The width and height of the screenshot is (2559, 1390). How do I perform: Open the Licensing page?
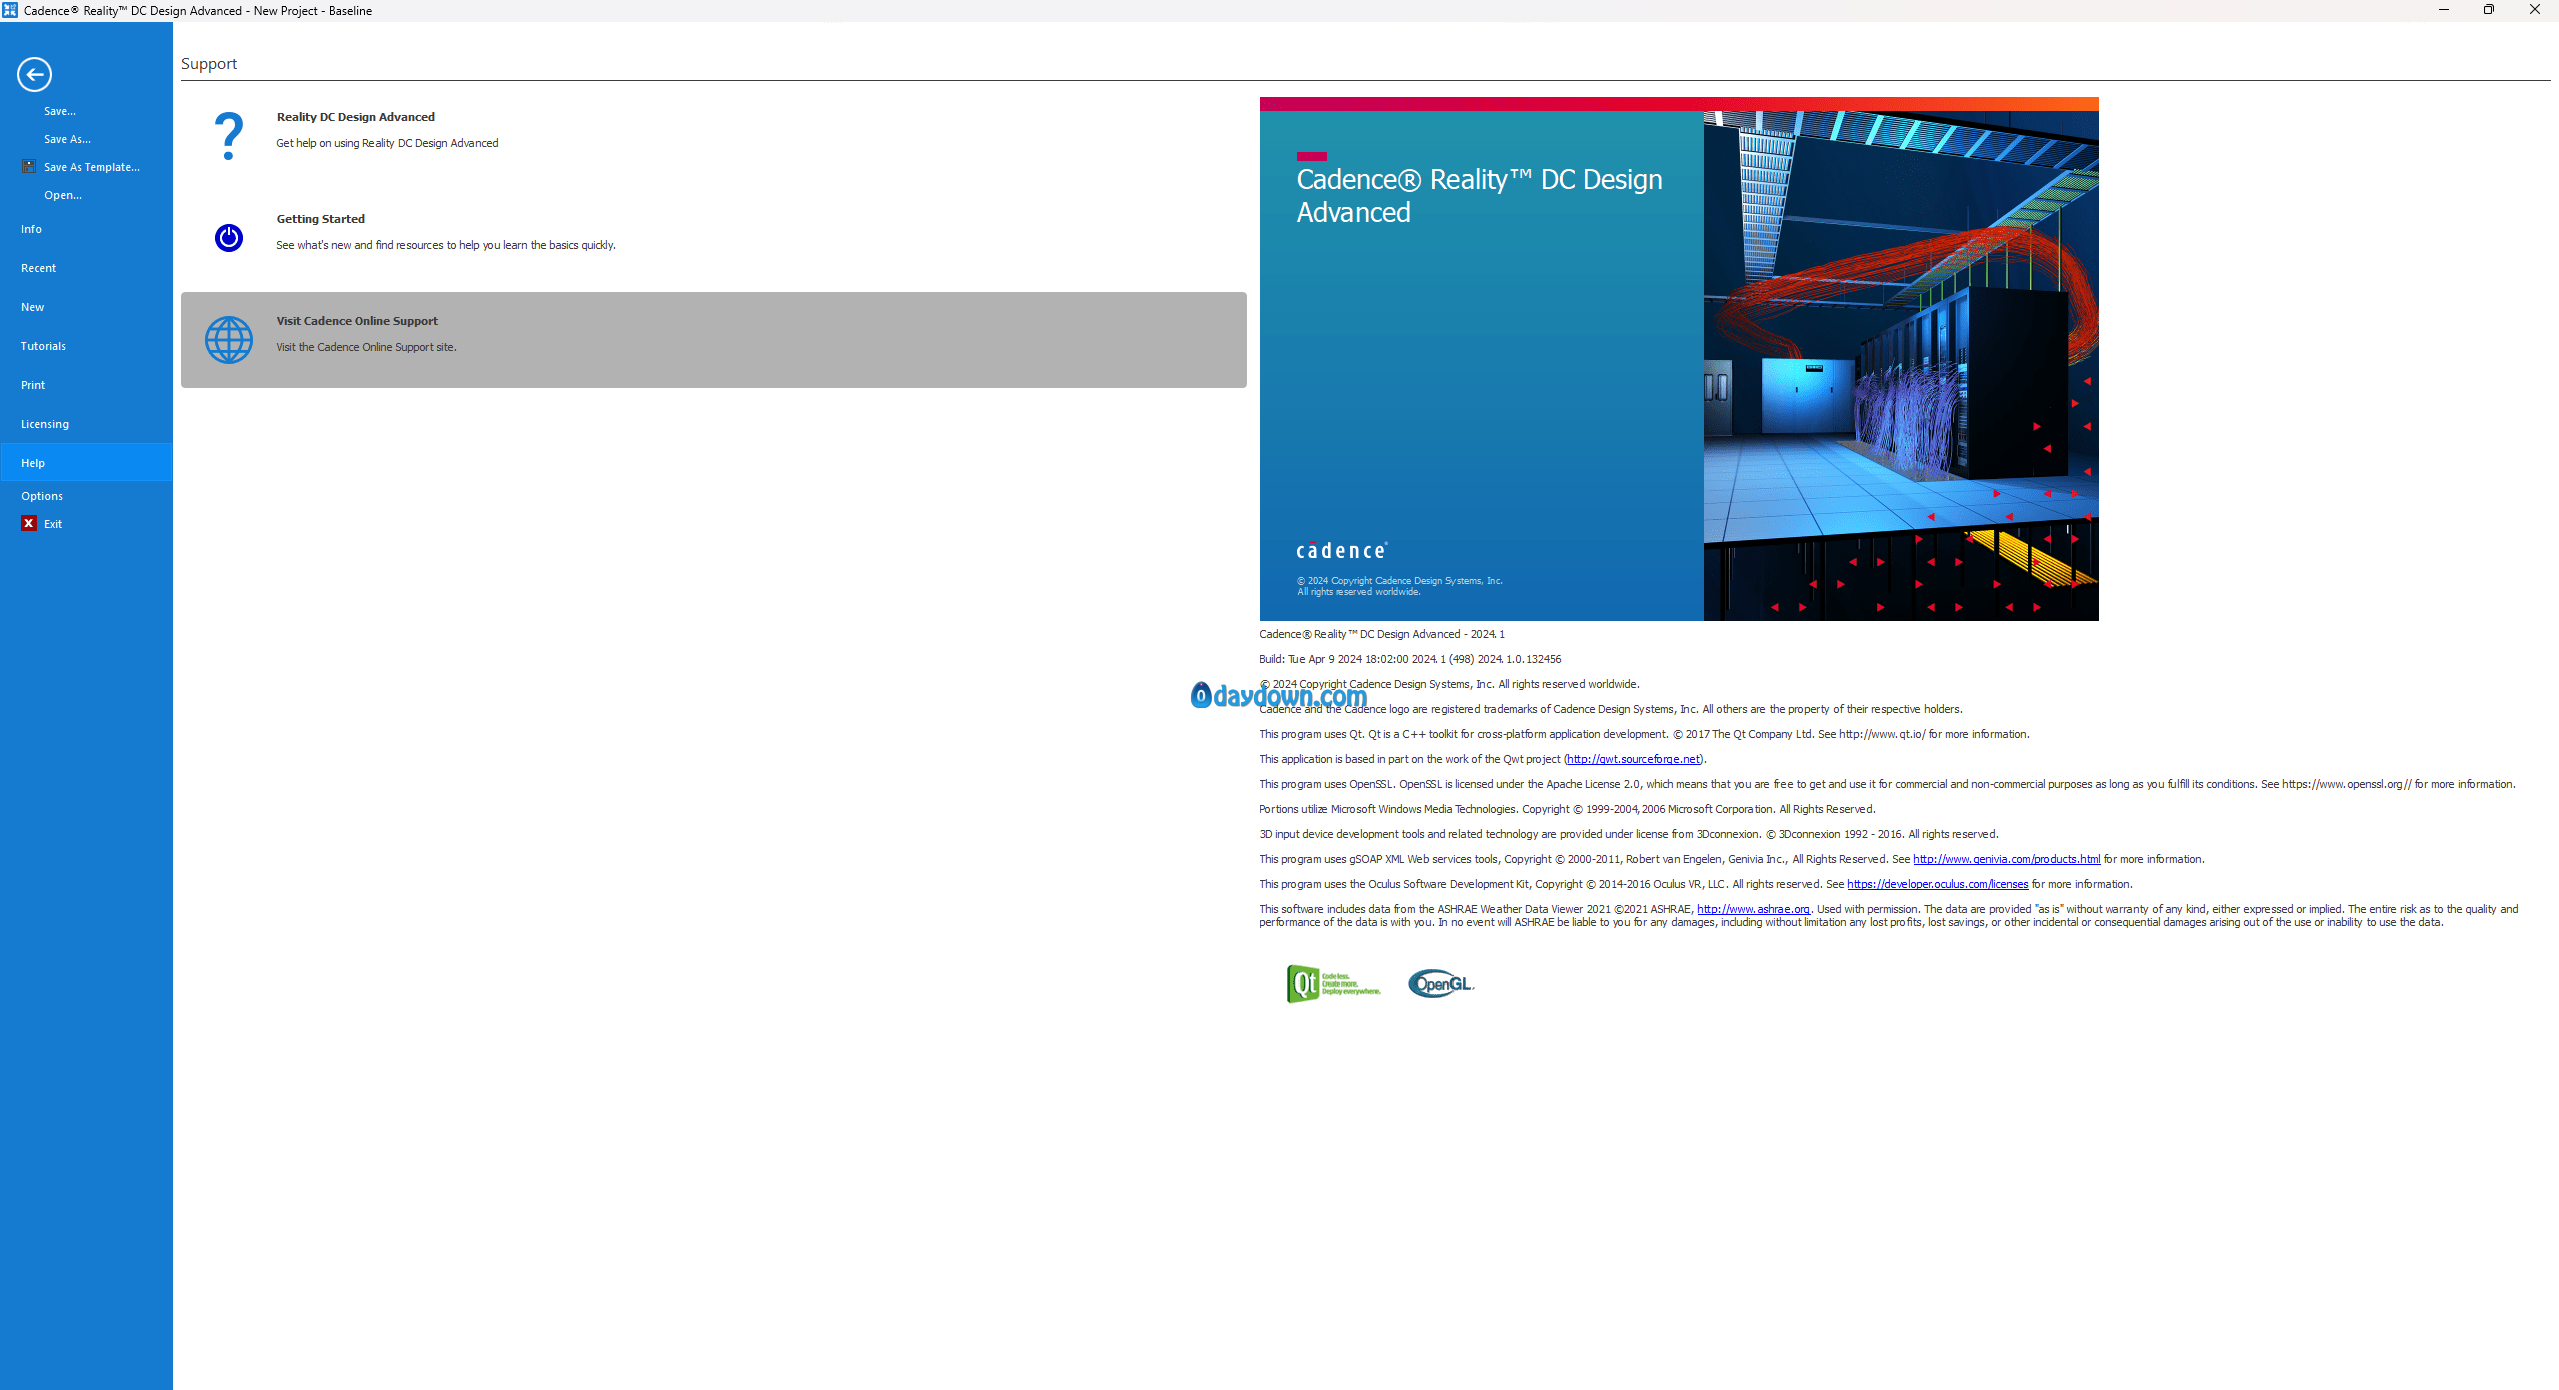click(x=45, y=424)
